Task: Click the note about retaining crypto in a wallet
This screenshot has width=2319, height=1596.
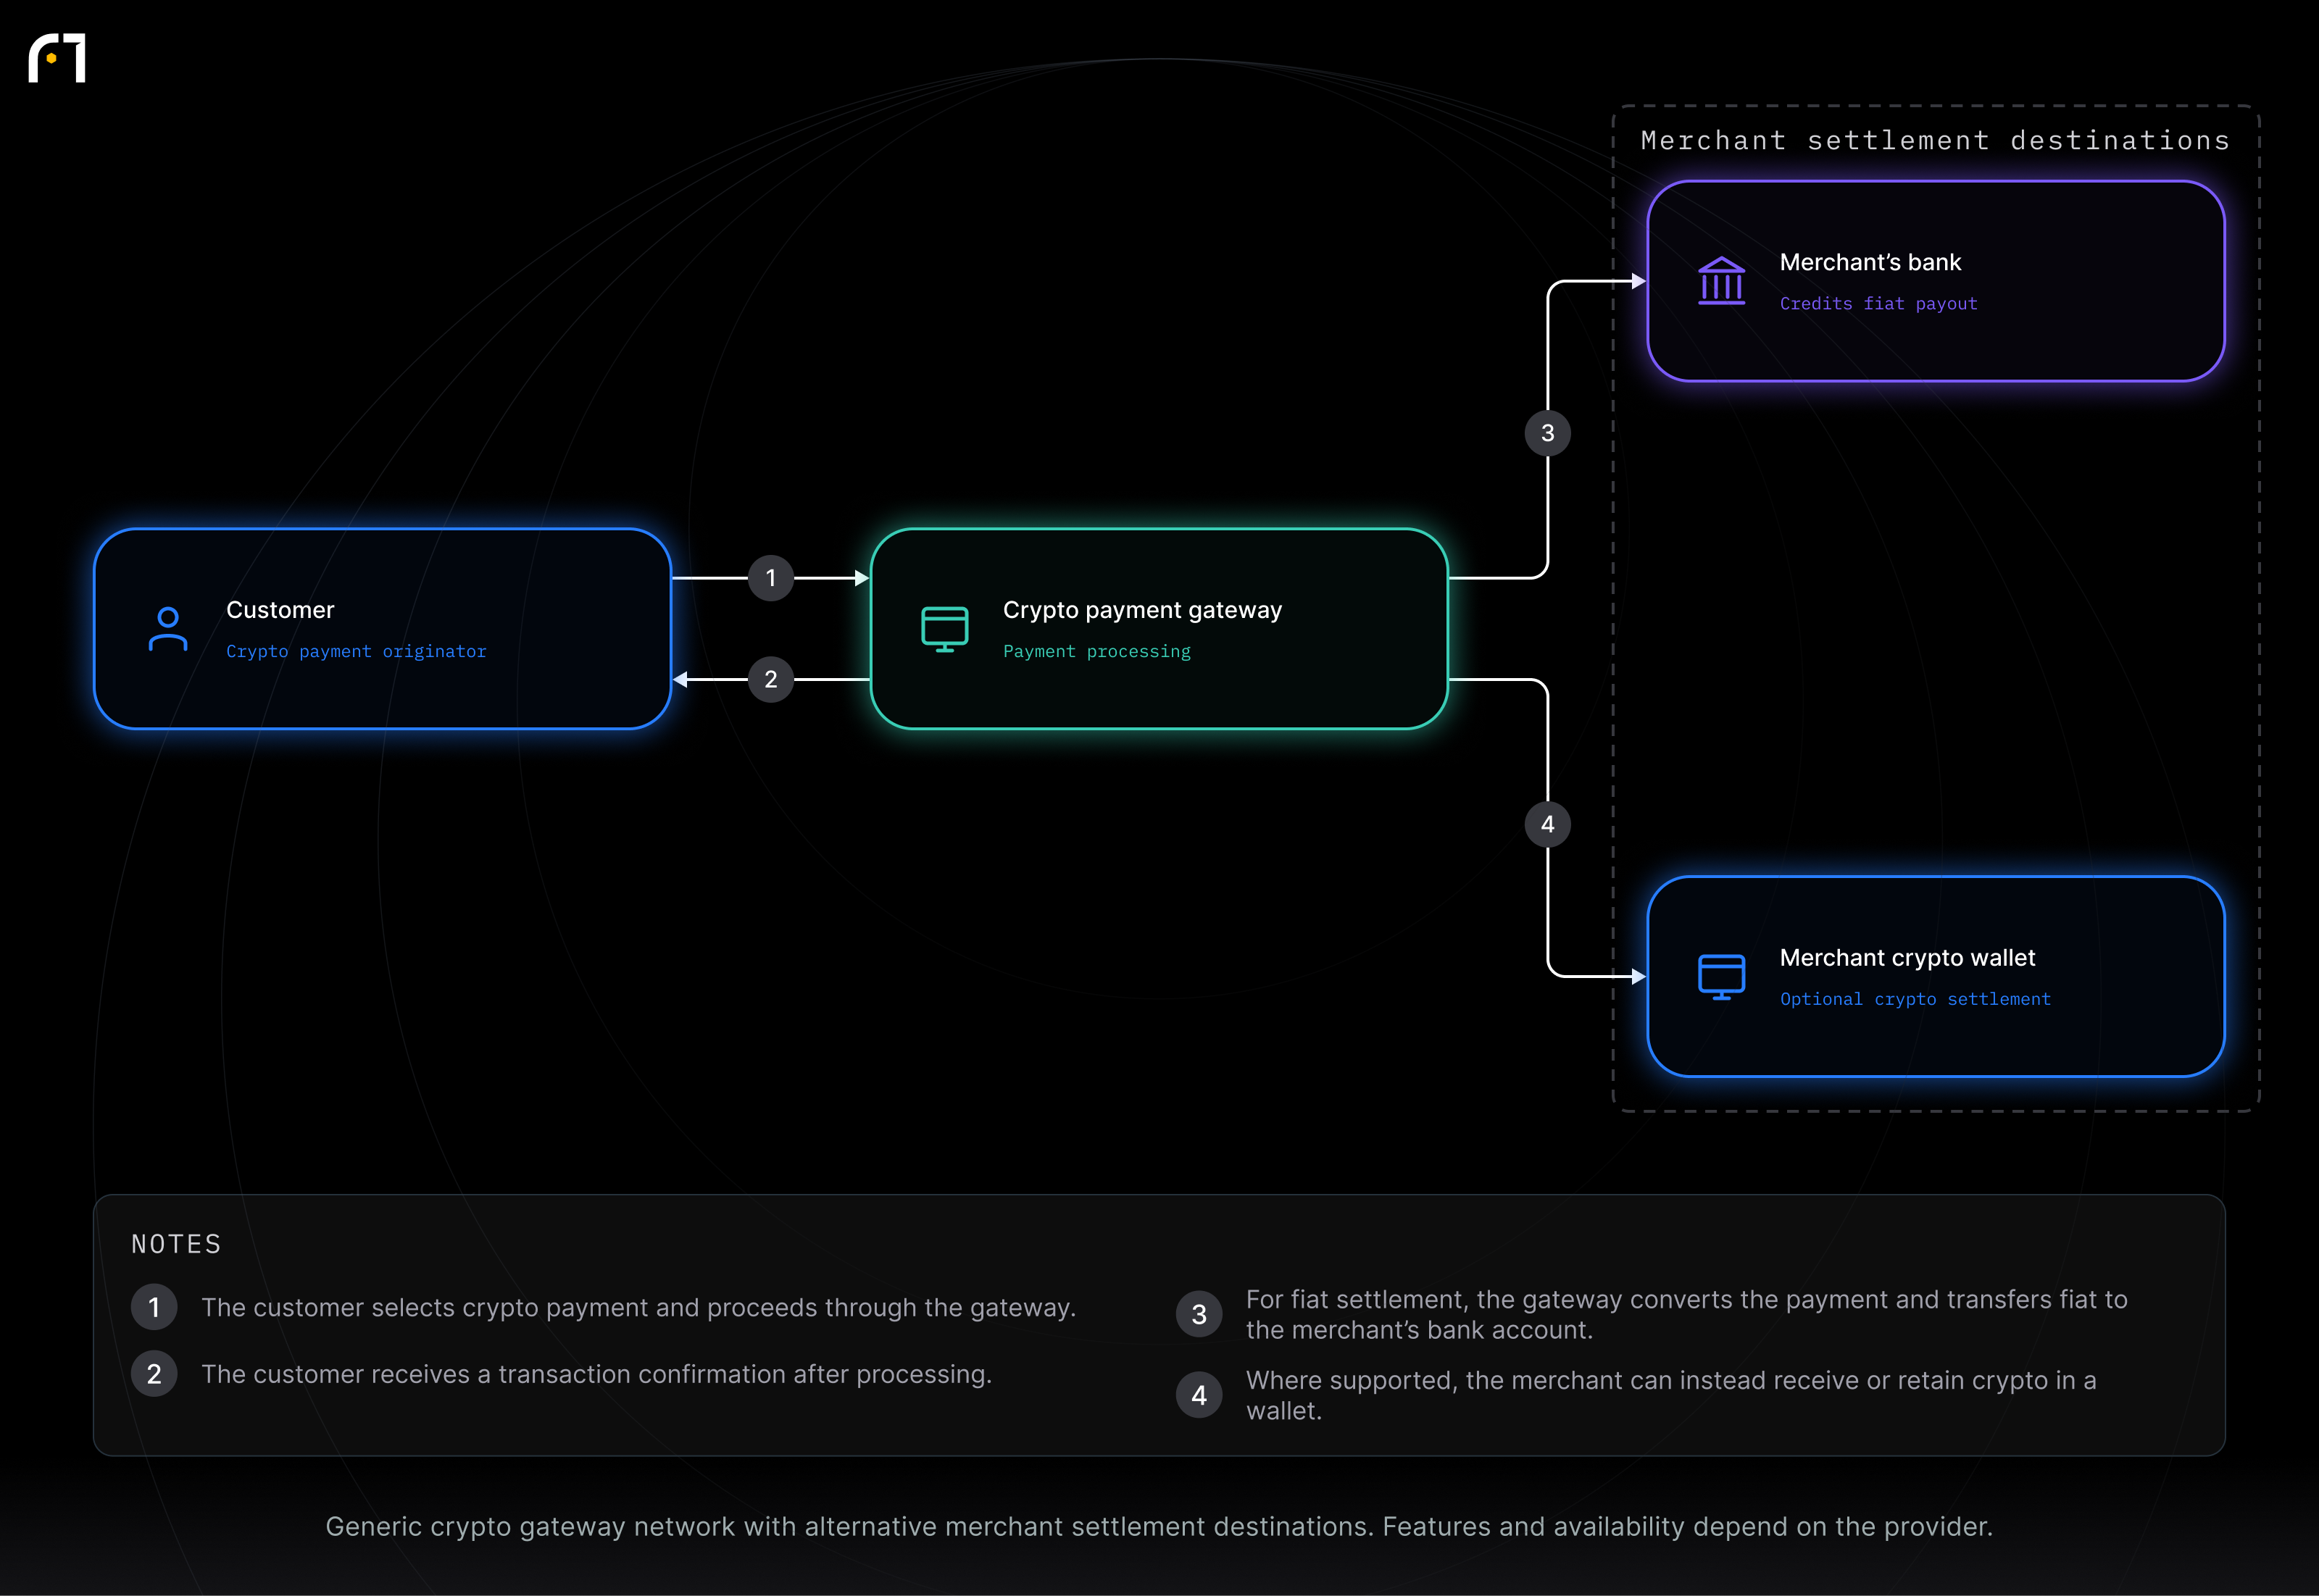Action: (1671, 1395)
